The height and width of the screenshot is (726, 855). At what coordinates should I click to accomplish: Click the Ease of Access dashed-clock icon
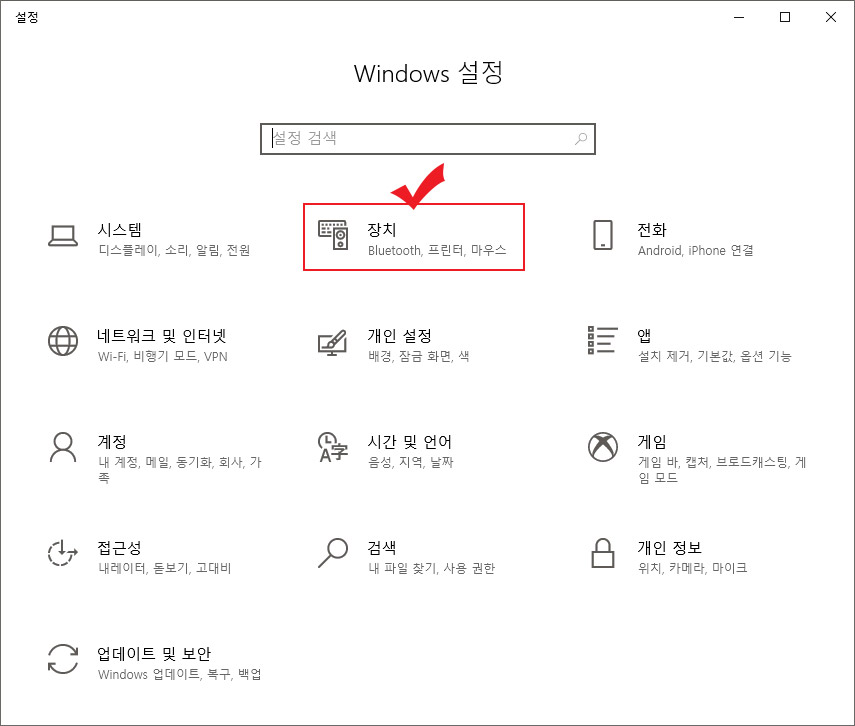62,553
